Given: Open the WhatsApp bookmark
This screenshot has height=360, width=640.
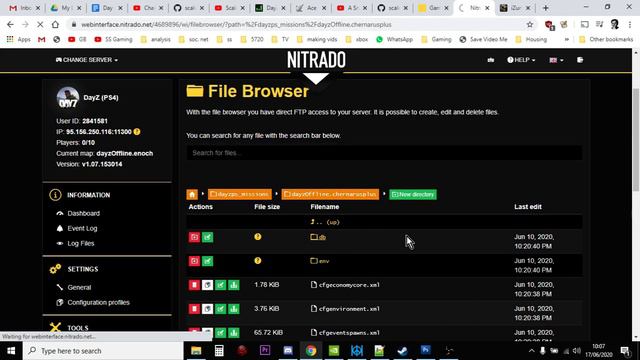Looking at the screenshot, I should pos(394,40).
